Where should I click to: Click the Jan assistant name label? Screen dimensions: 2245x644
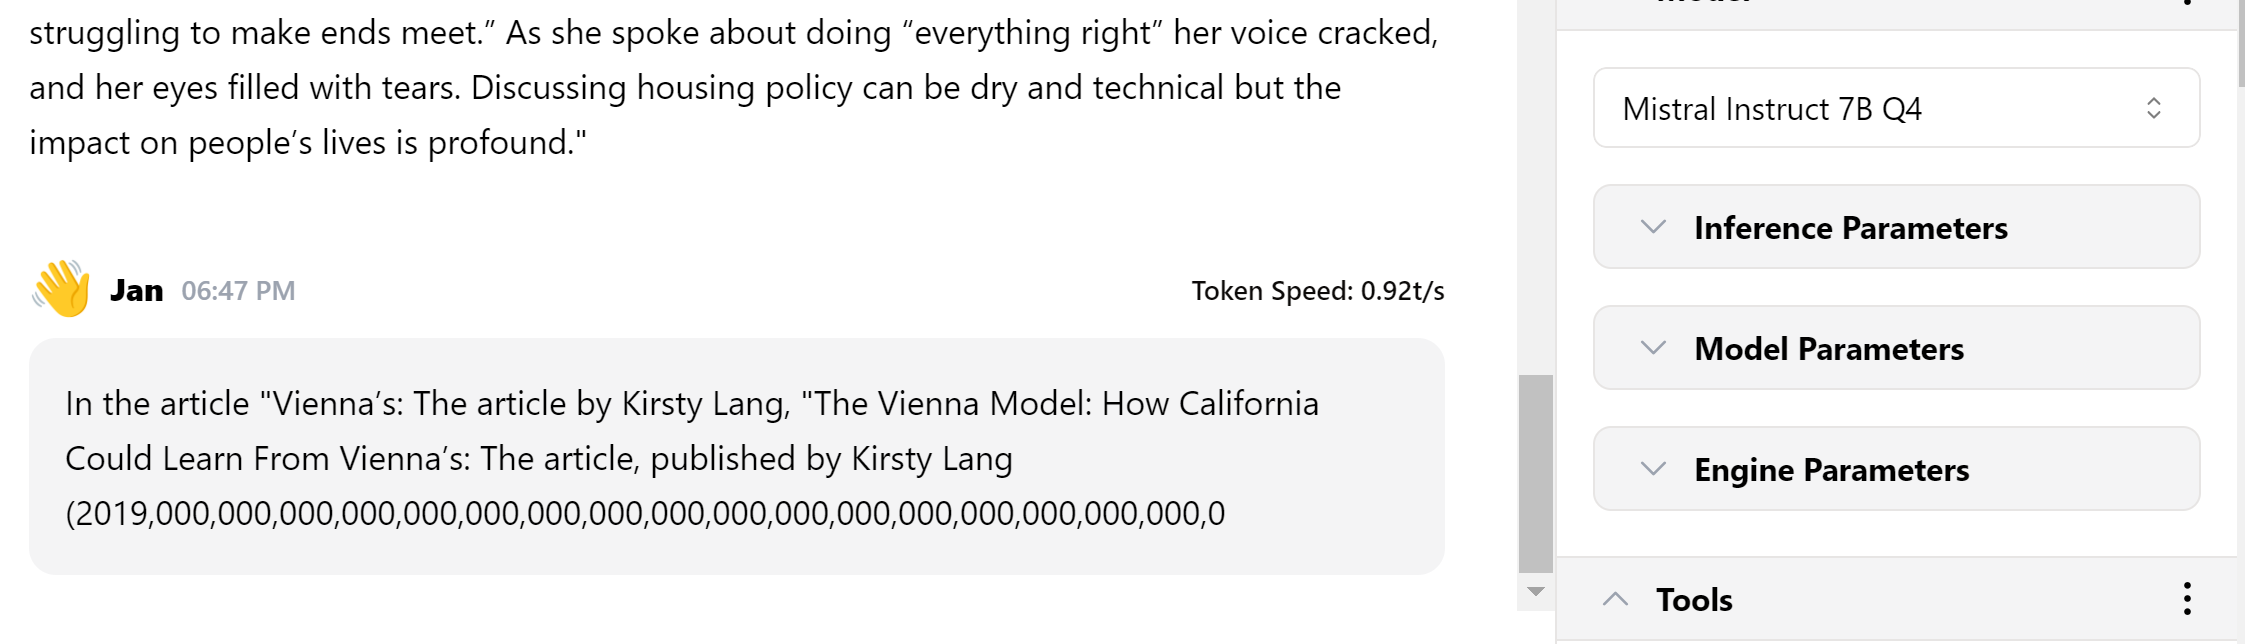pos(136,291)
